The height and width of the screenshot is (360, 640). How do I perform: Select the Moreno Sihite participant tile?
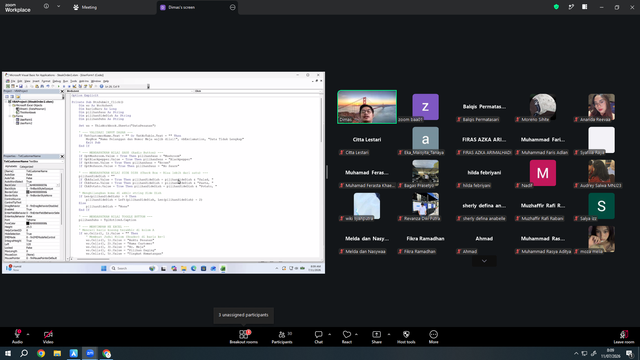(x=542, y=107)
